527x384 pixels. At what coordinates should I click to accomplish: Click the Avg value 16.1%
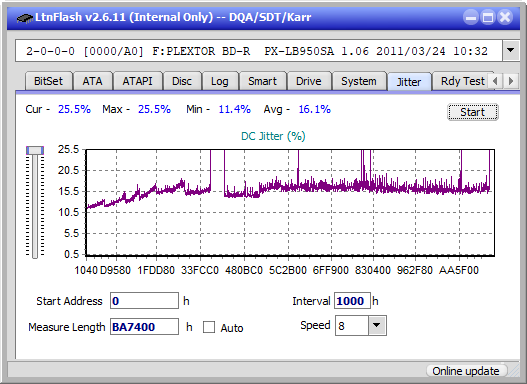pos(315,109)
